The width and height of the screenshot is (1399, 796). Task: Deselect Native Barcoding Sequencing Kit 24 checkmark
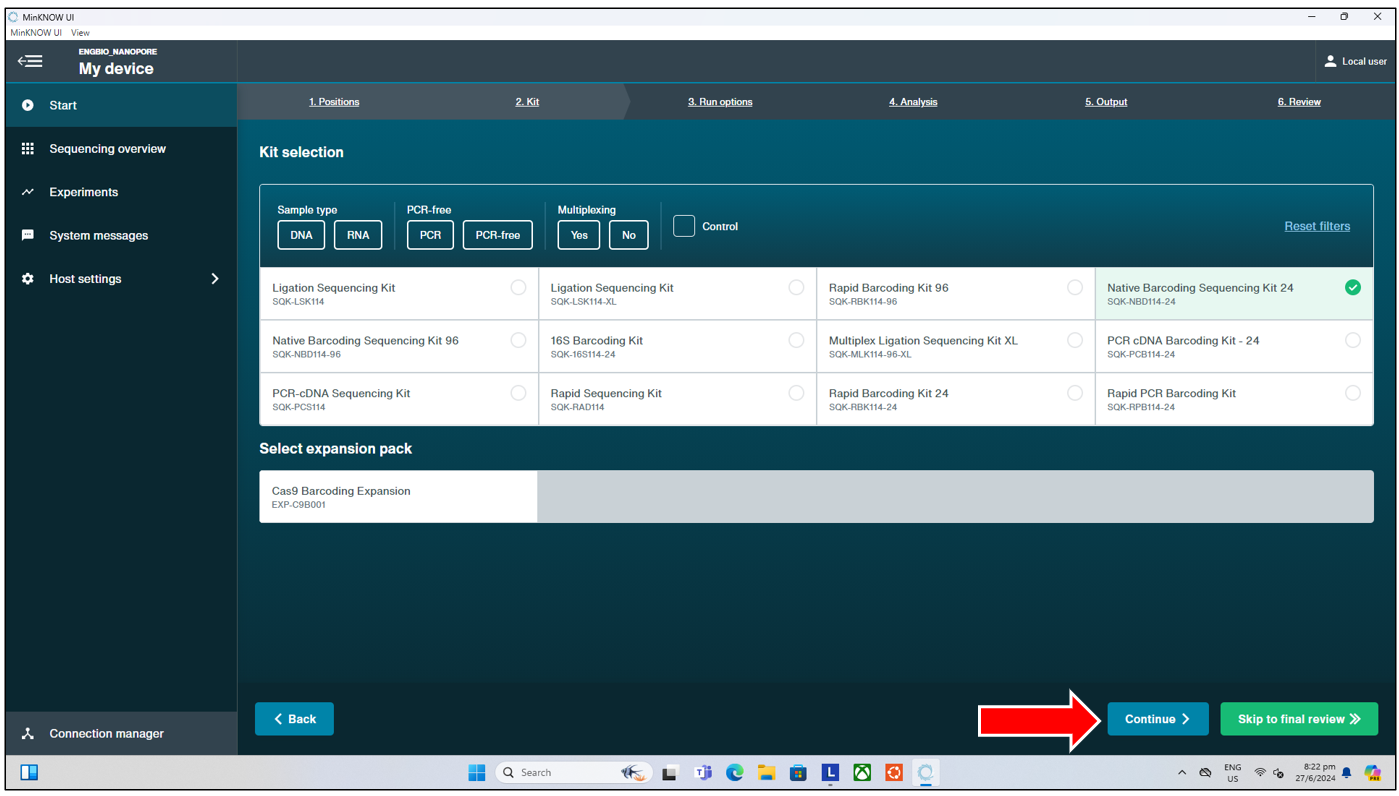tap(1353, 288)
